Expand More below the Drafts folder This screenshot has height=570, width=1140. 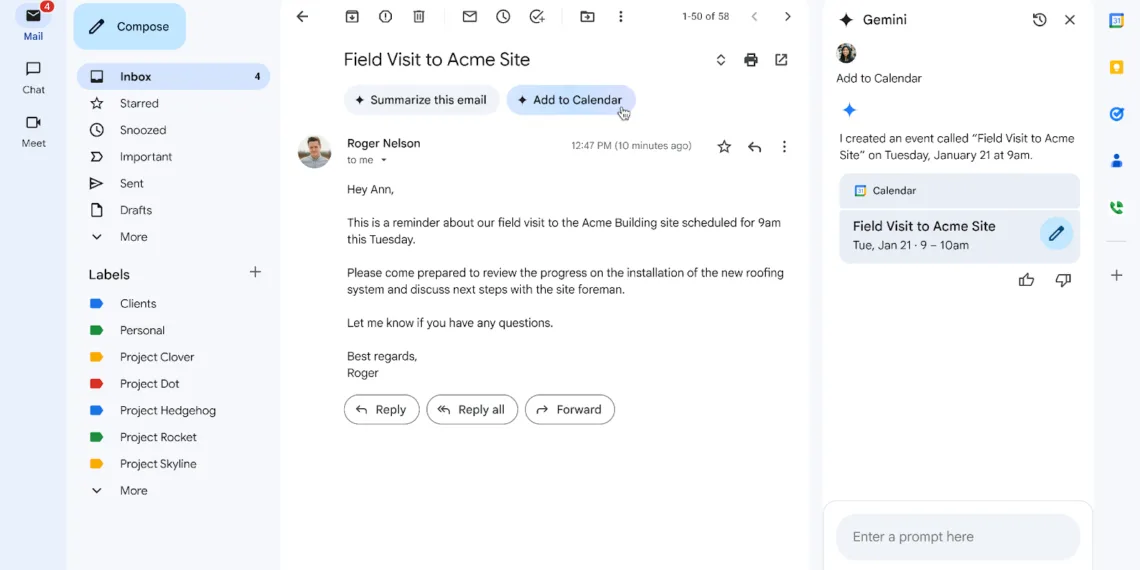coord(133,237)
